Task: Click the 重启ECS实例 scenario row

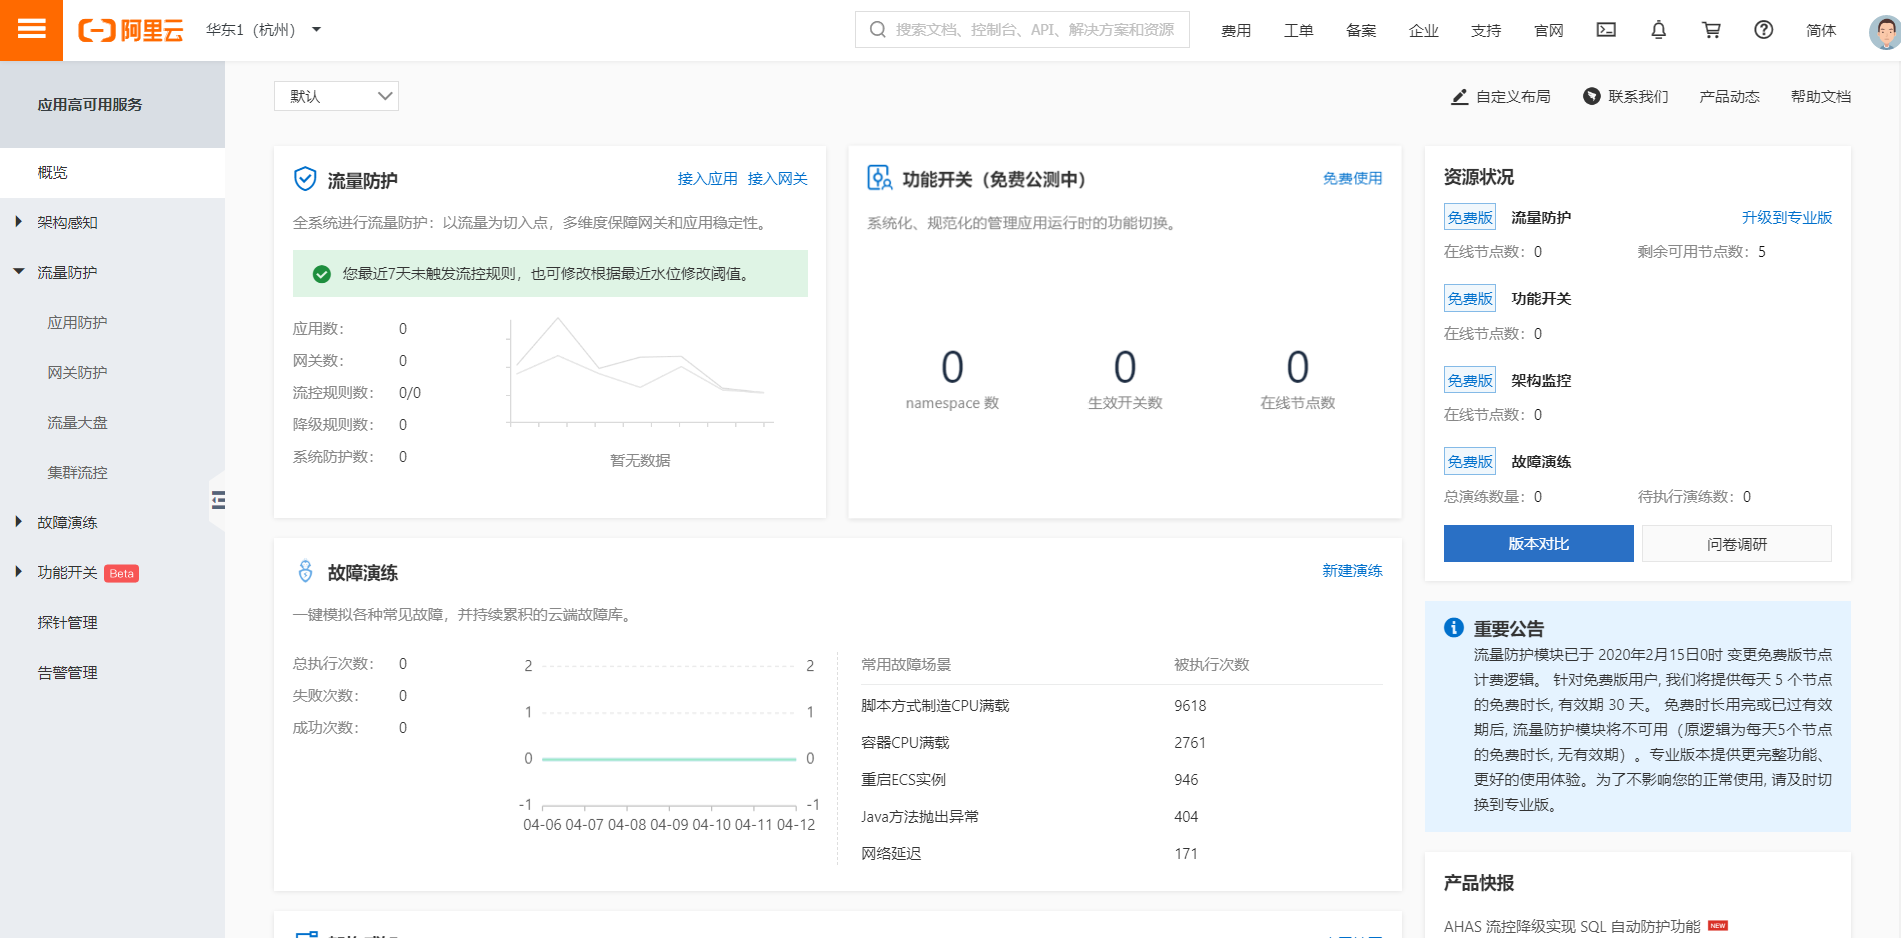Action: [x=1122, y=780]
